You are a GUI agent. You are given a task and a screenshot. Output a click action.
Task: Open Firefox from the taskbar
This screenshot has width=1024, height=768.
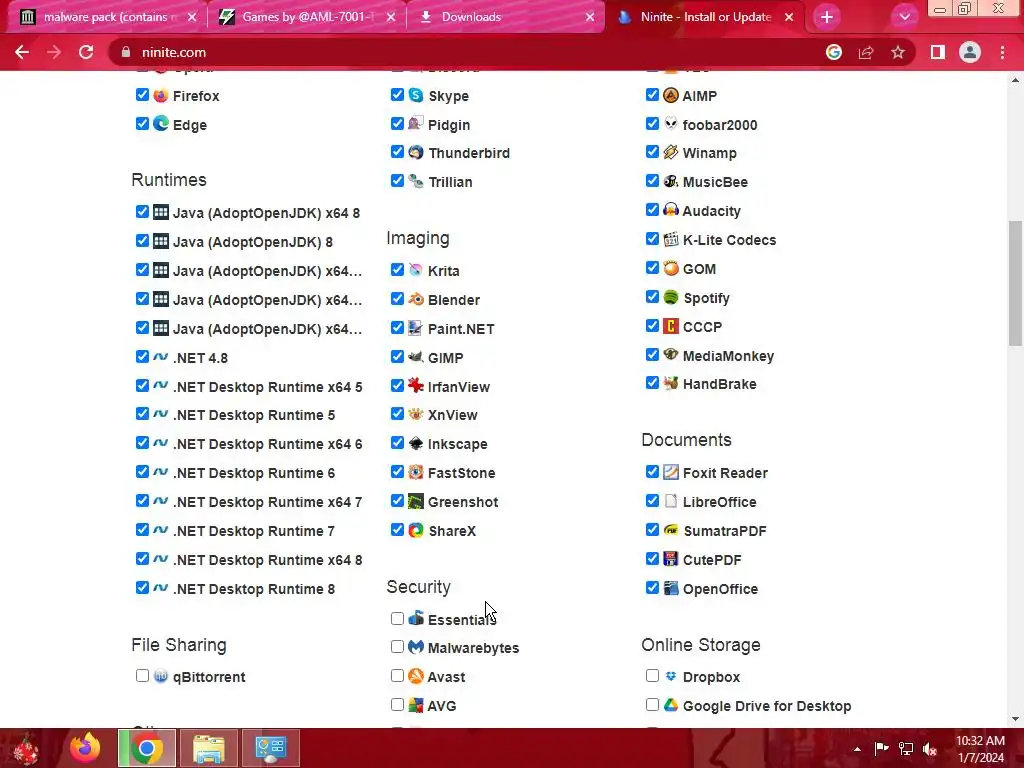click(84, 748)
